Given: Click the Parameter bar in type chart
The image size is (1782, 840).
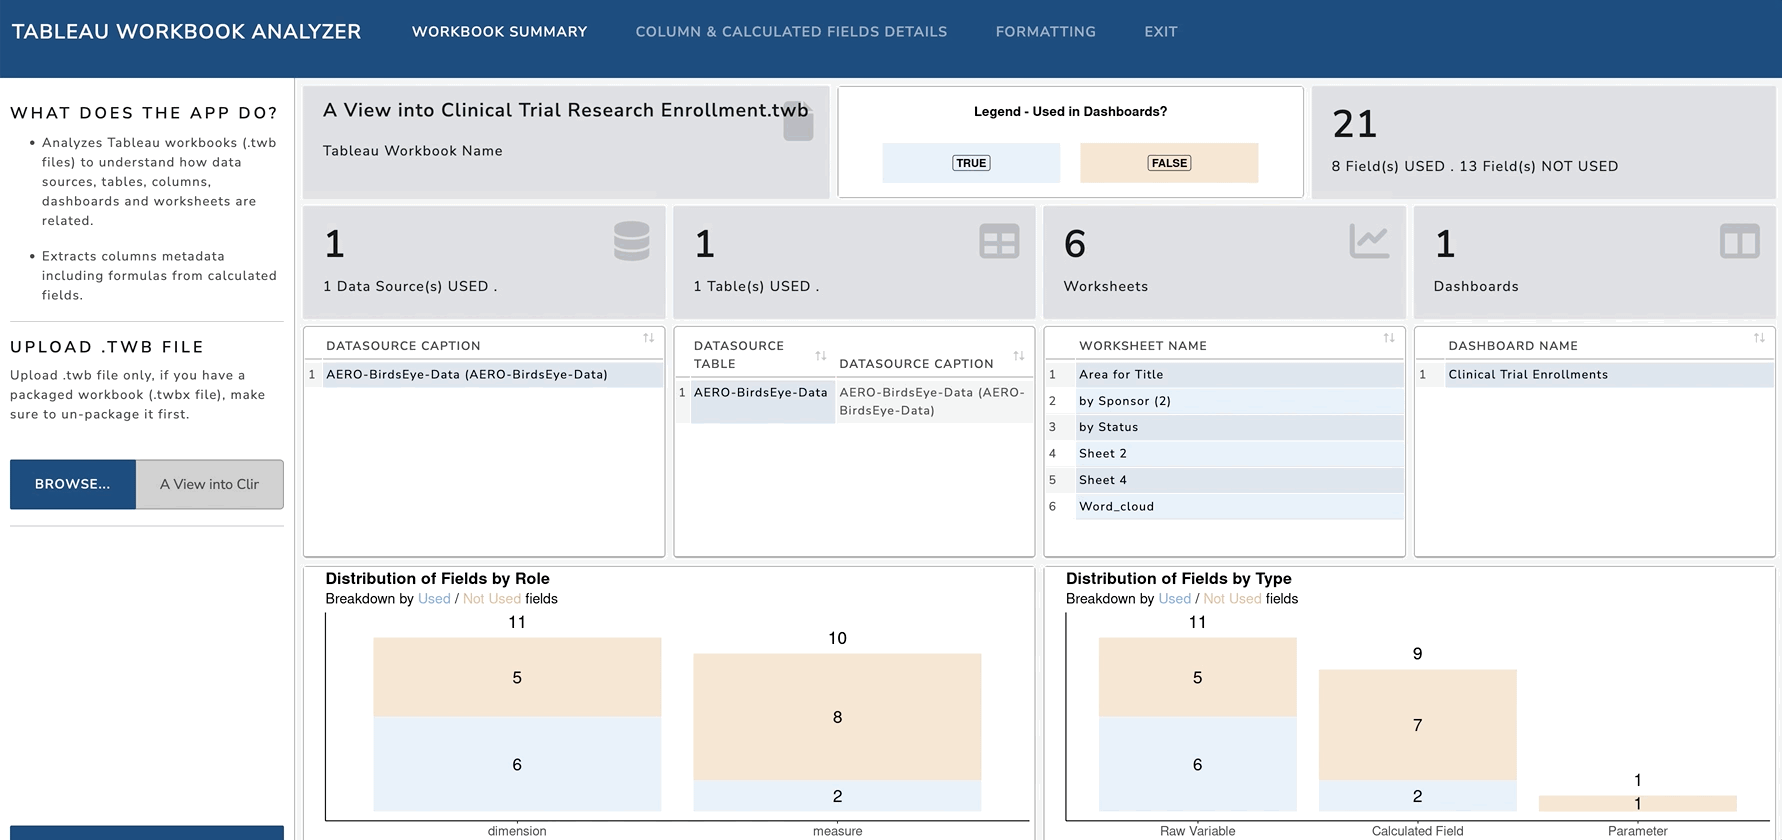Looking at the screenshot, I should 1637,803.
